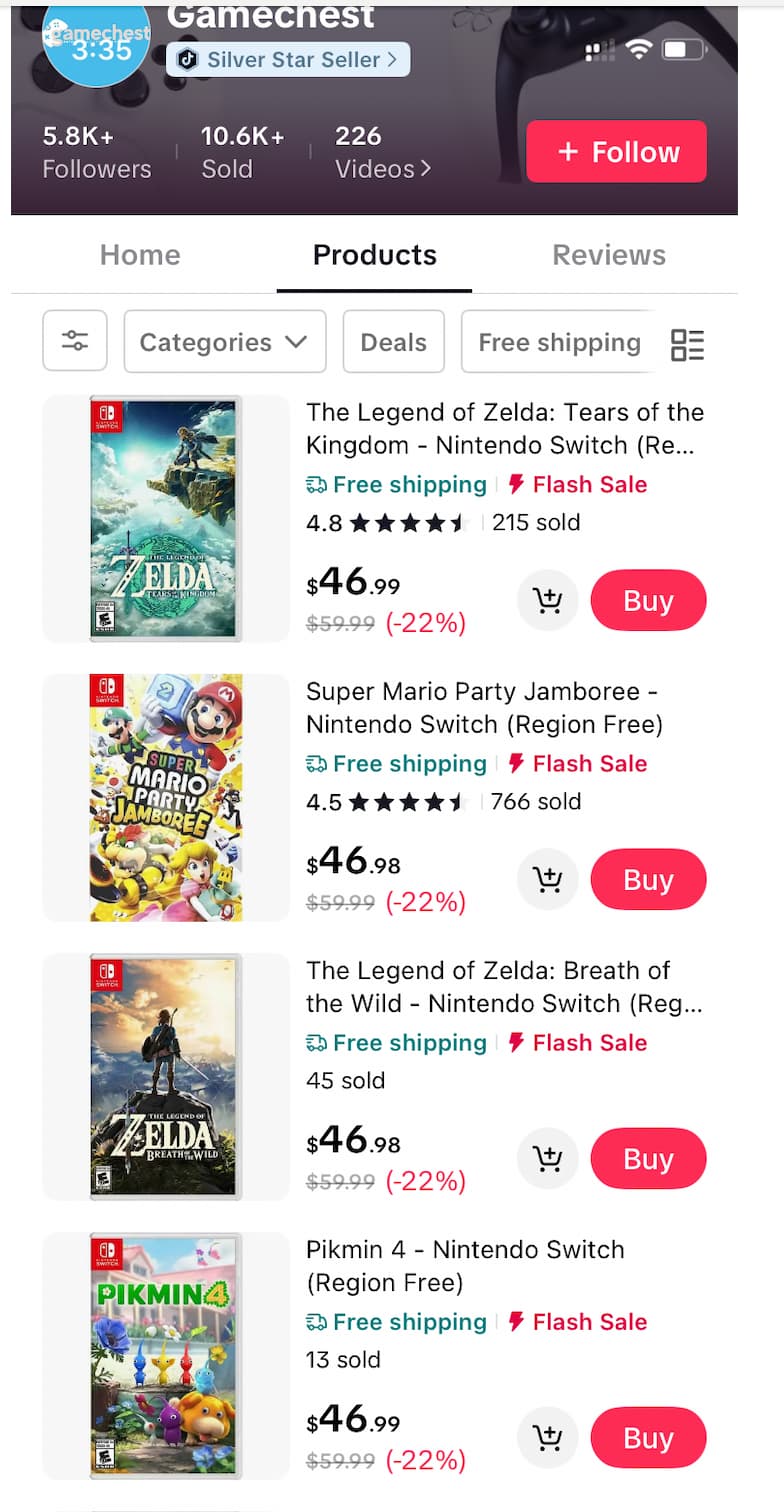Buy Super Mario Party Jamboree
This screenshot has width=784, height=1512.
[648, 880]
